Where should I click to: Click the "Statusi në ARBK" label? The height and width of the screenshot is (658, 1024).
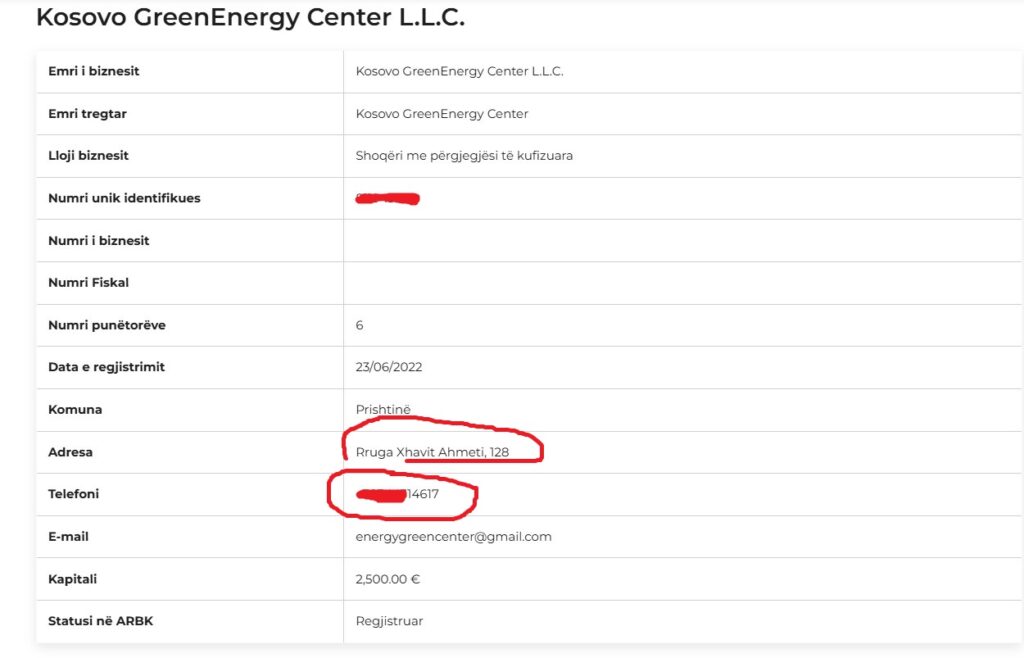[x=100, y=621]
